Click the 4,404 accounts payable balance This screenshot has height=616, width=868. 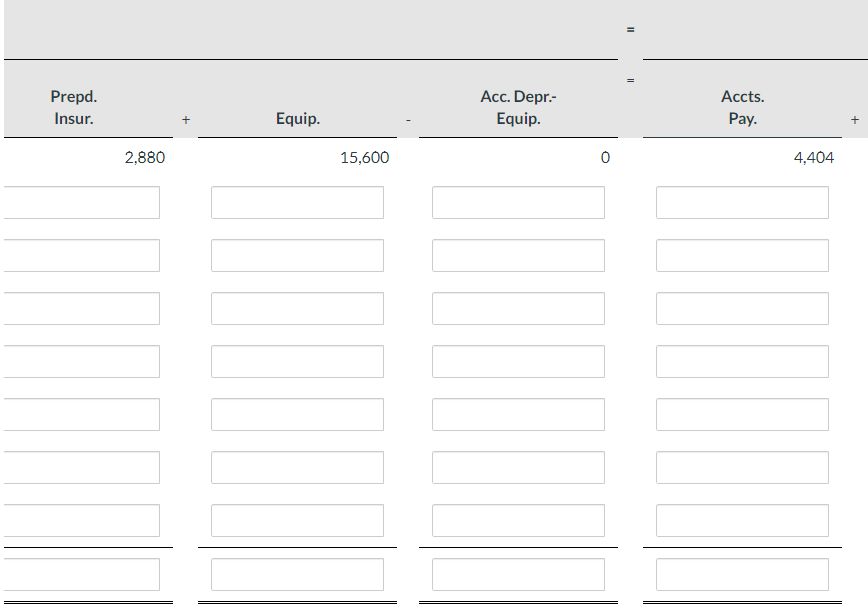pyautogui.click(x=814, y=158)
